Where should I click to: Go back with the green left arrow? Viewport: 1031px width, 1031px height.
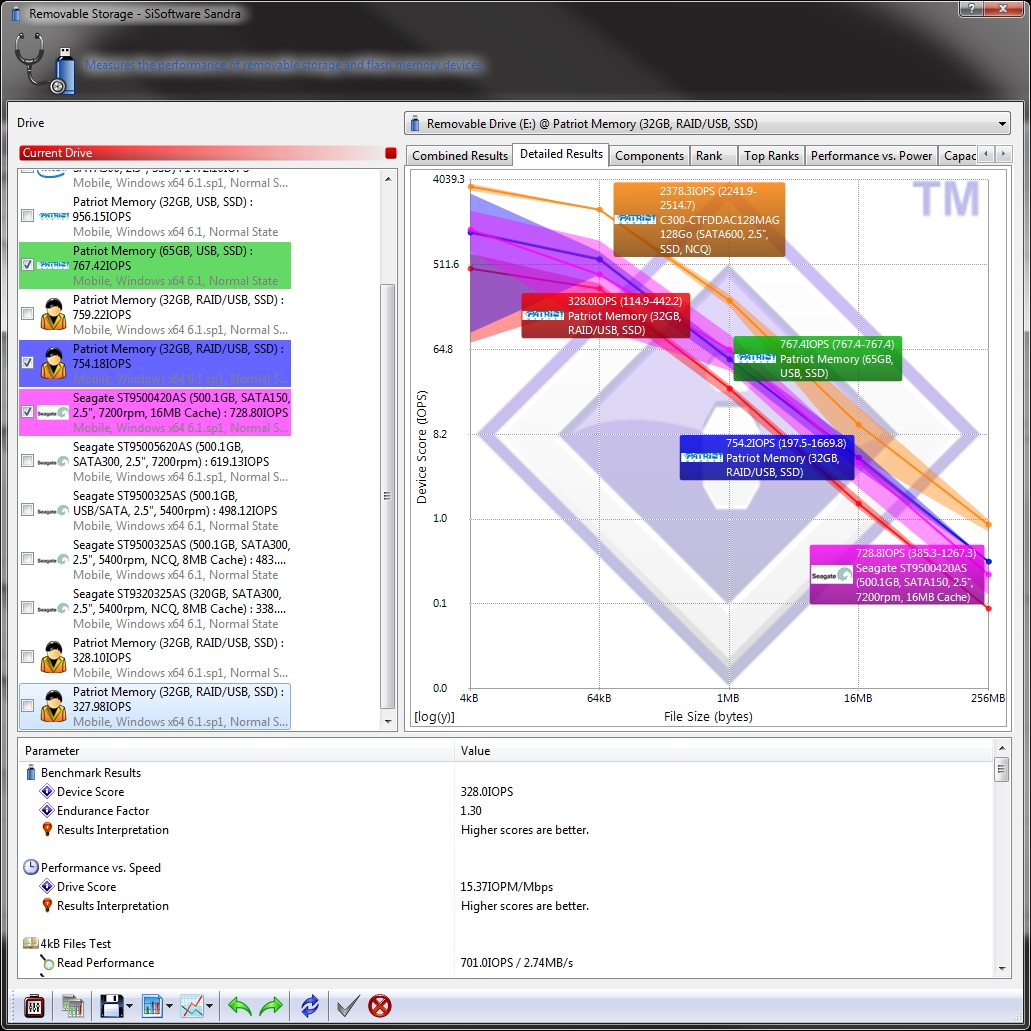(x=239, y=1006)
